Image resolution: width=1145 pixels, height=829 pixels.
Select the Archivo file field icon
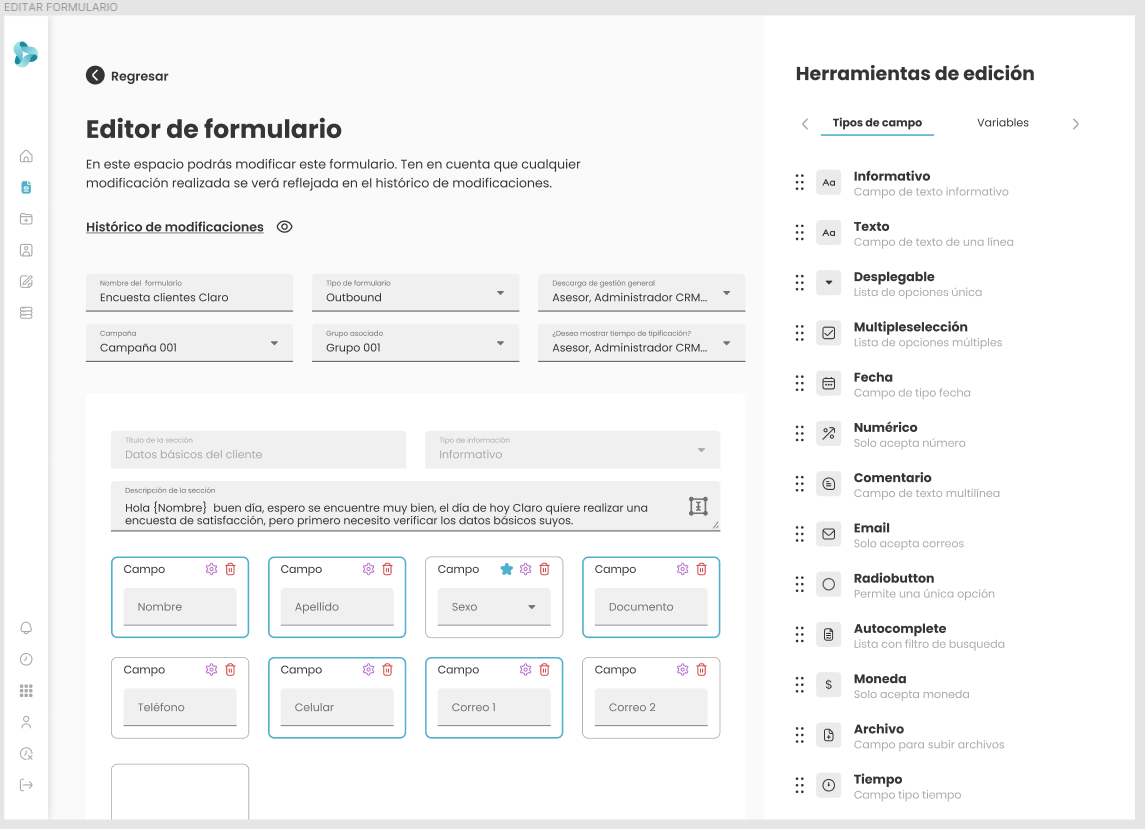[829, 736]
